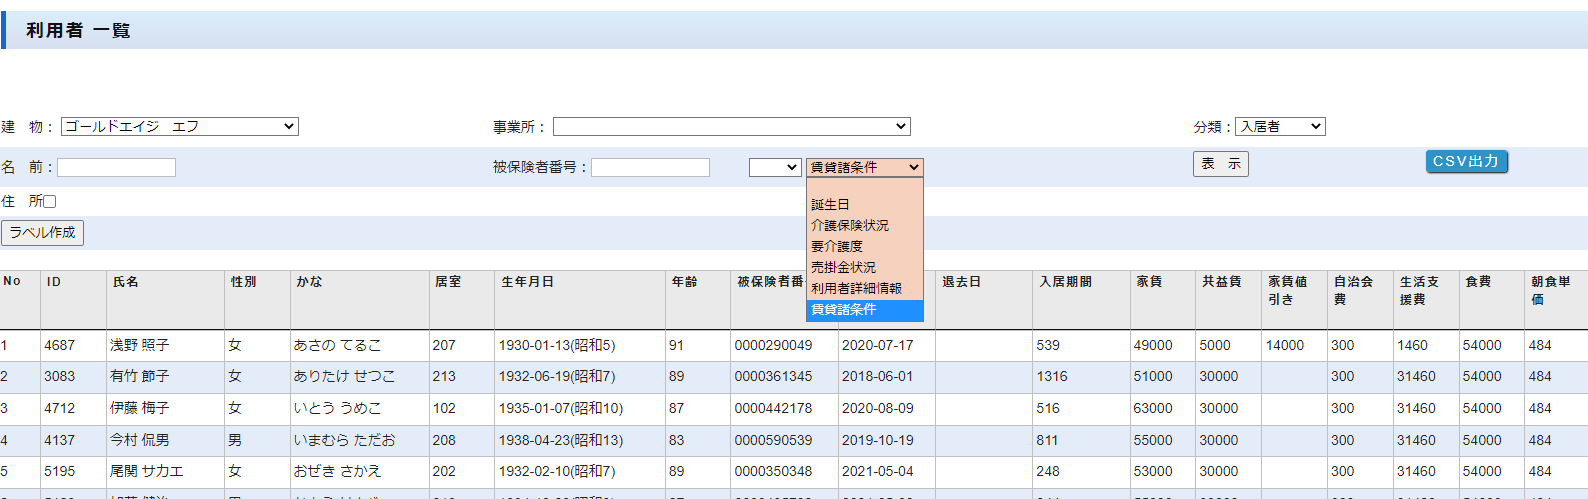Click the ラベル作成 button
This screenshot has width=1588, height=499.
point(42,233)
